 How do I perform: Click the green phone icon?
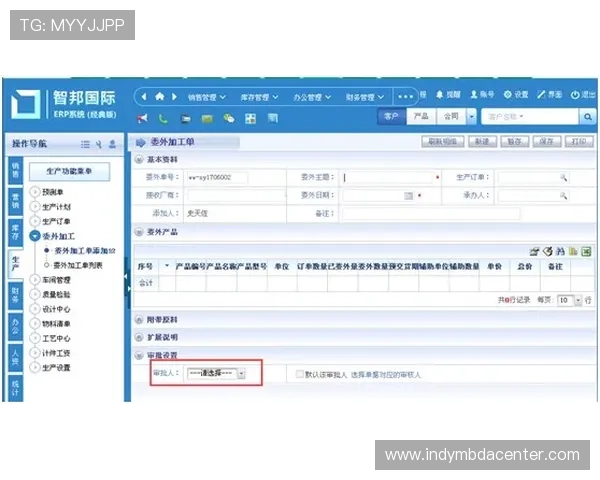[x=163, y=119]
